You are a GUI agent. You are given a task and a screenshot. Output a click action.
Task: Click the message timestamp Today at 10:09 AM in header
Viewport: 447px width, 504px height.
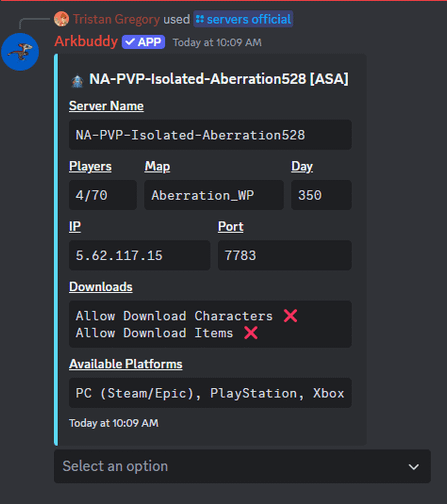tap(217, 42)
